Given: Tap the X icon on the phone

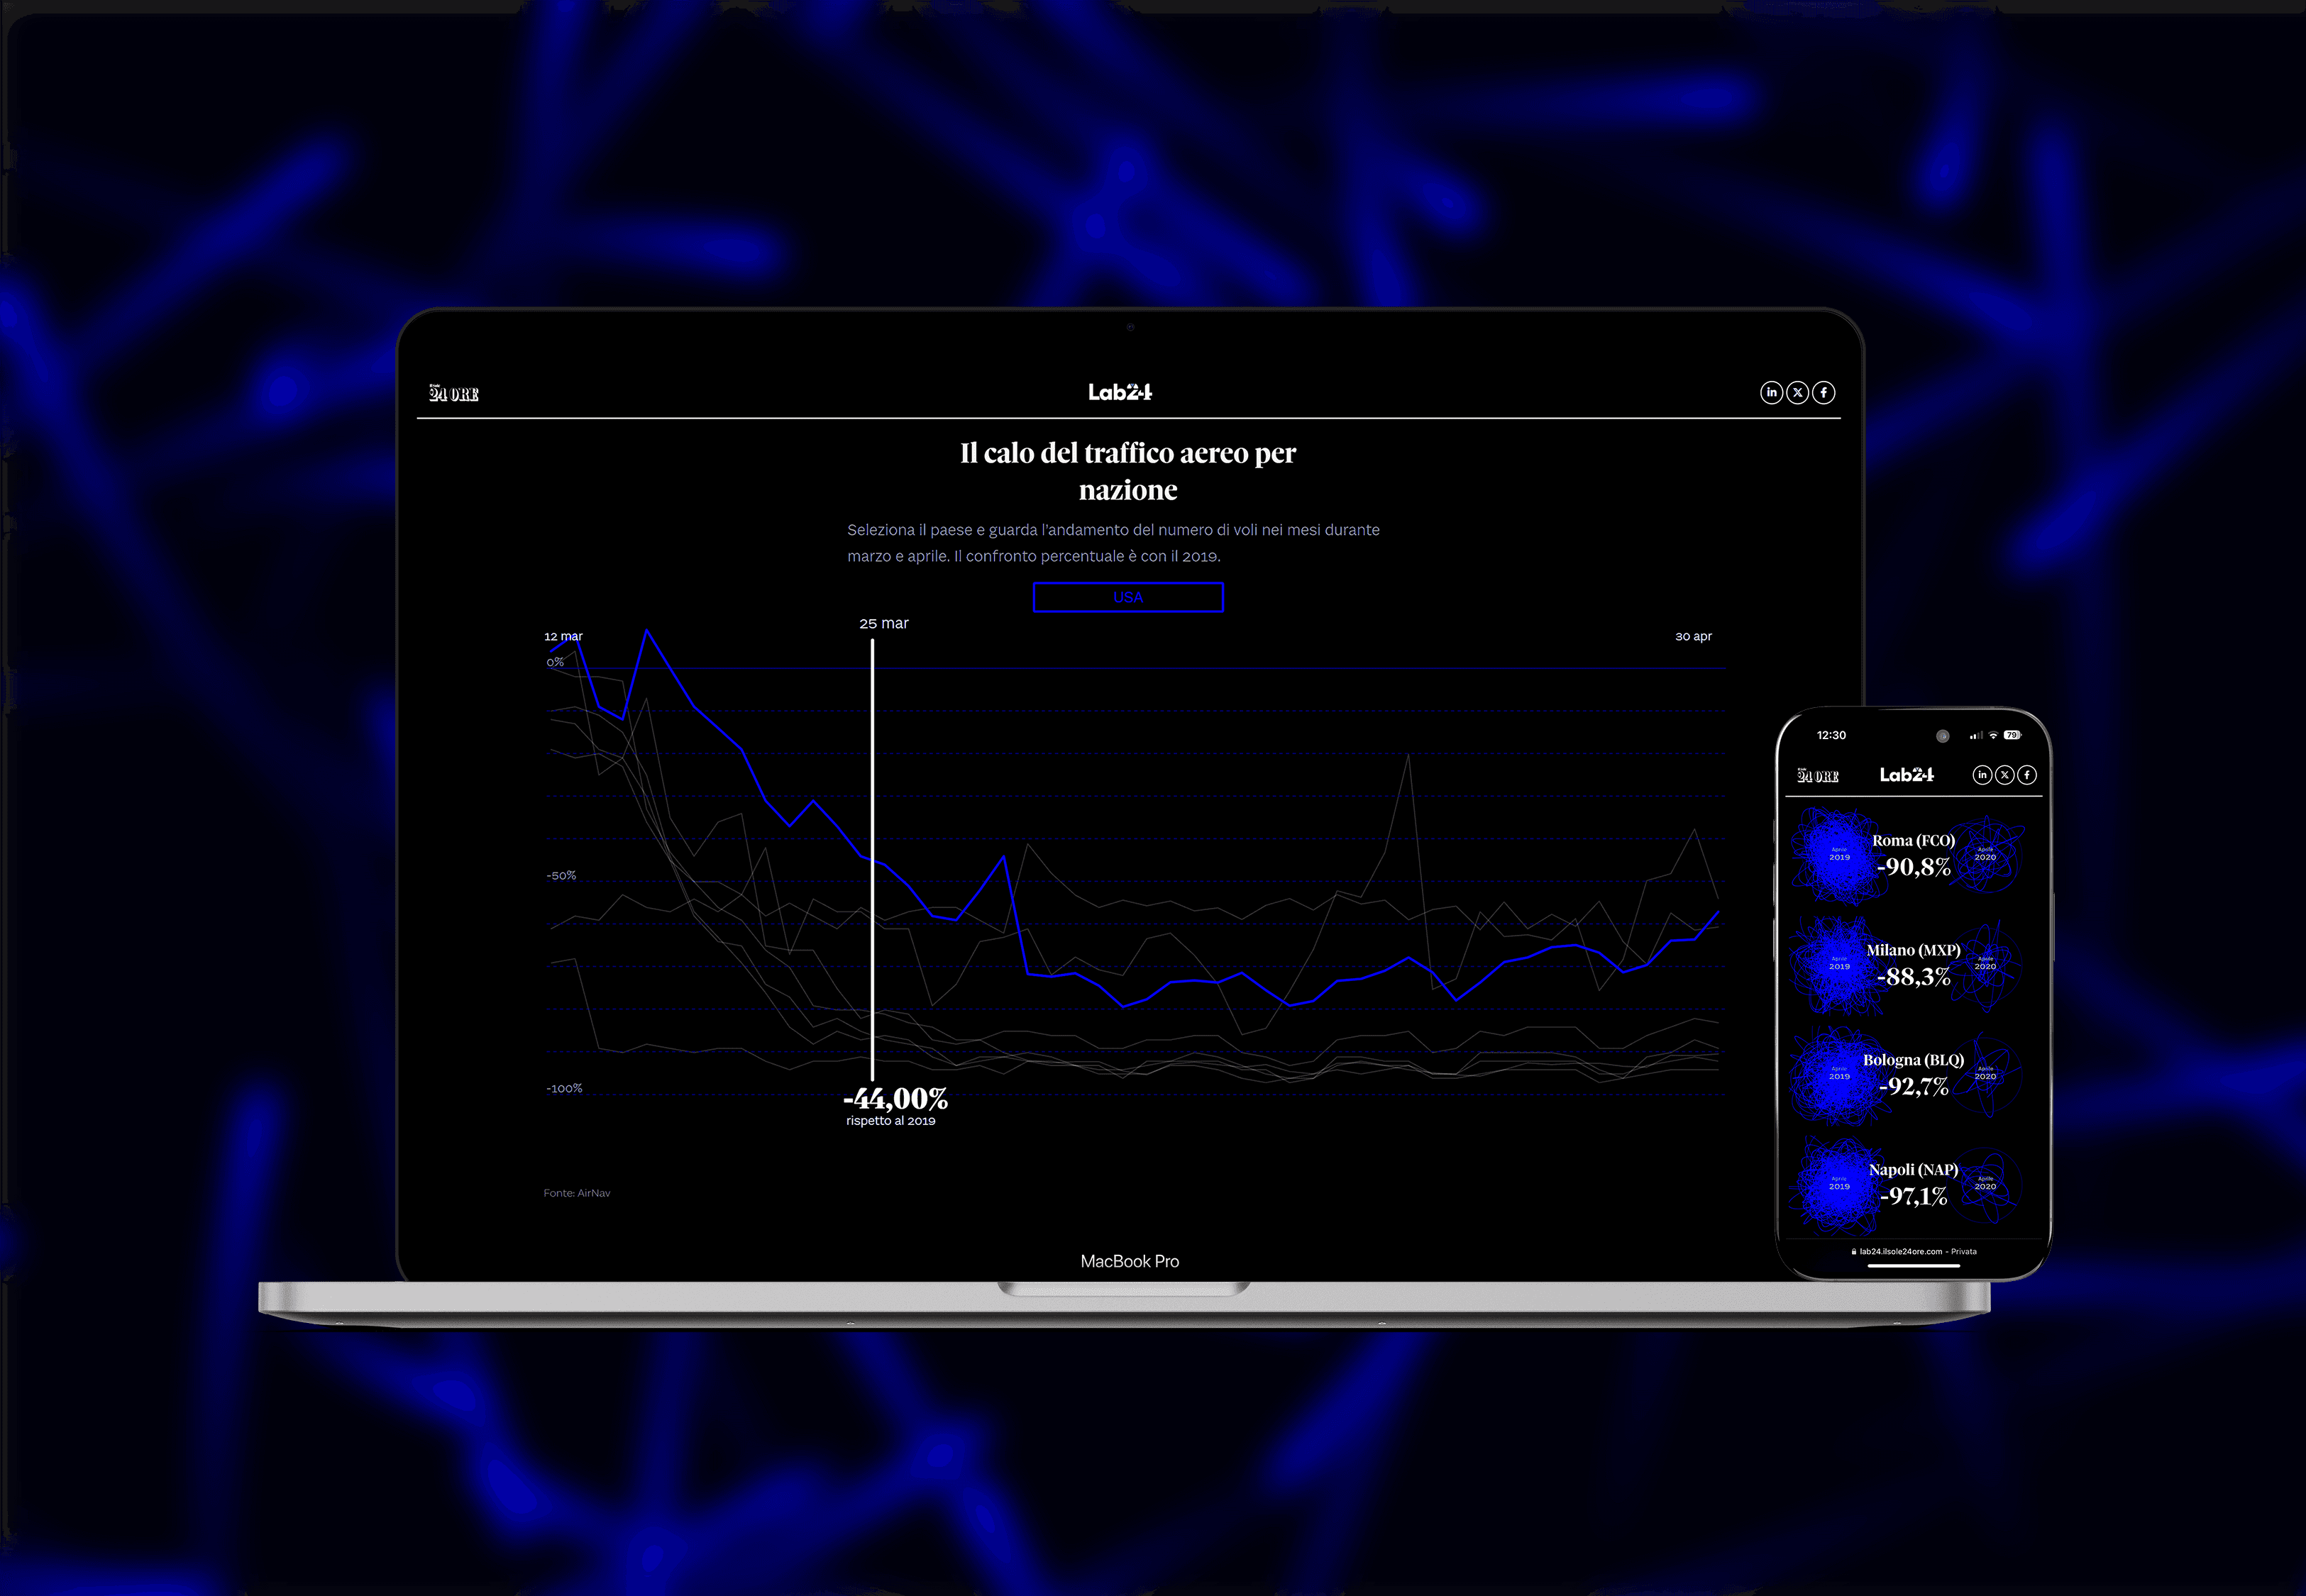Looking at the screenshot, I should coord(2004,775).
